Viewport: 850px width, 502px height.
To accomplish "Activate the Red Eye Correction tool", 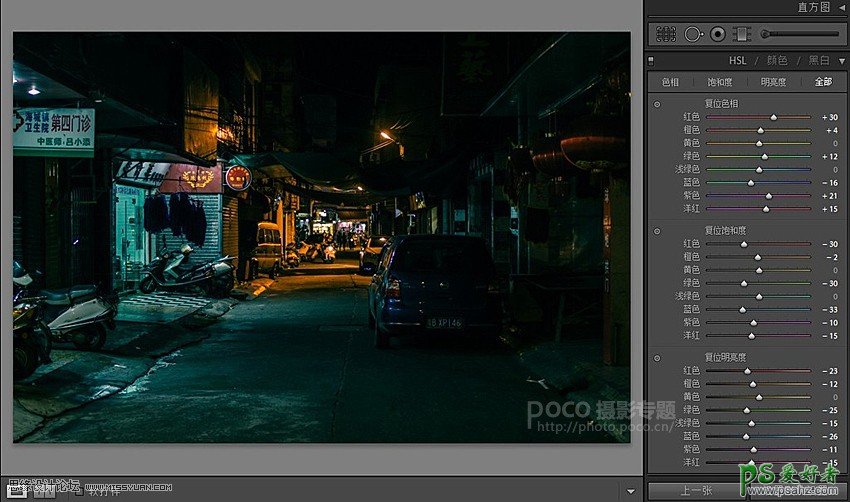I will pyautogui.click(x=717, y=34).
